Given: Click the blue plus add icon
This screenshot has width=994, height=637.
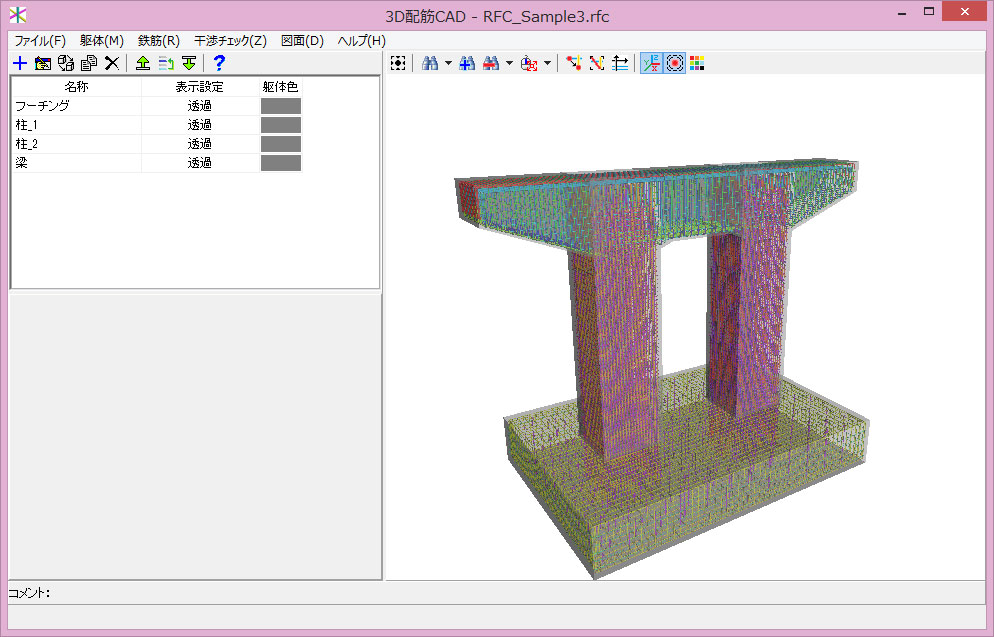Looking at the screenshot, I should click(19, 63).
